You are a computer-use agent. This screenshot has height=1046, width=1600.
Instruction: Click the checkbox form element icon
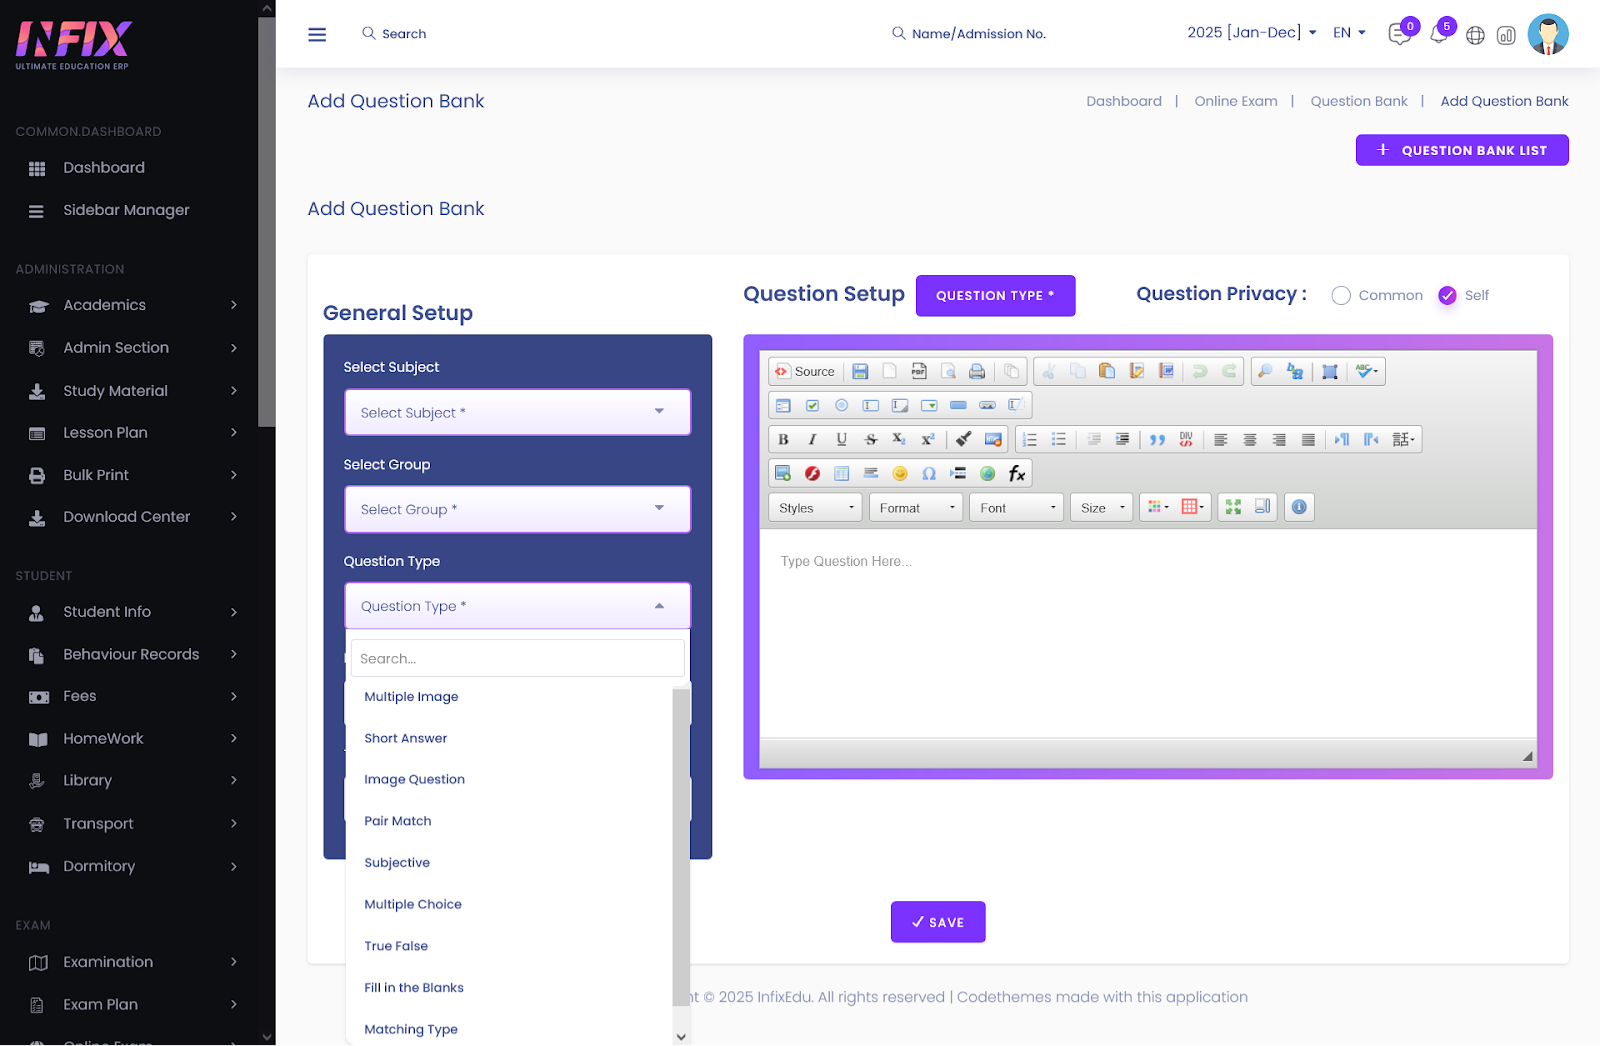812,406
